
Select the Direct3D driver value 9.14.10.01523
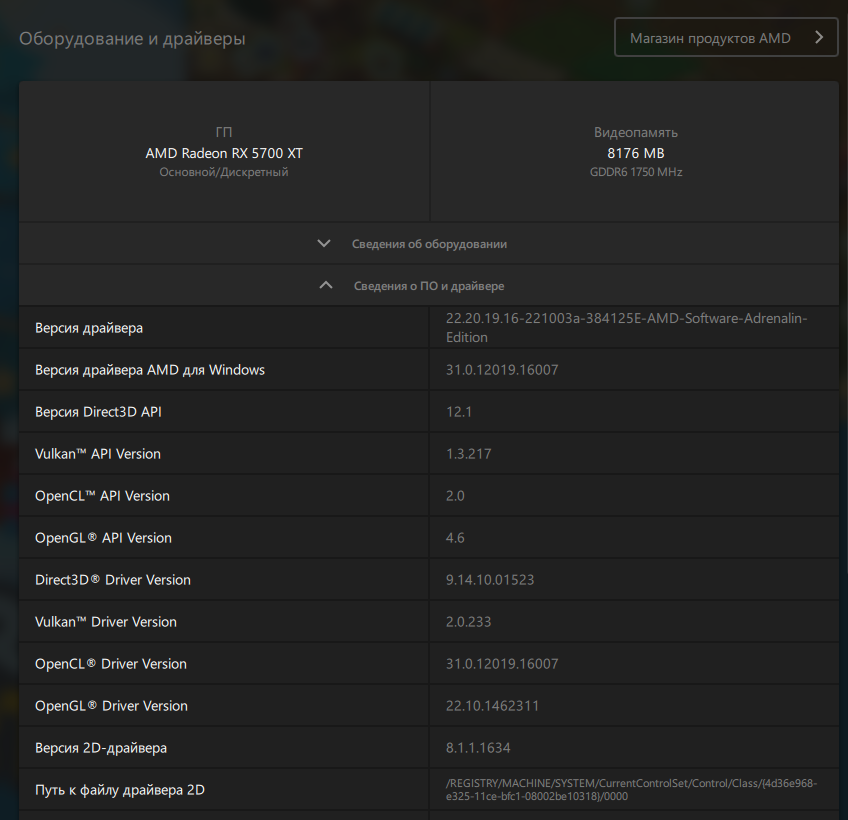click(x=490, y=580)
